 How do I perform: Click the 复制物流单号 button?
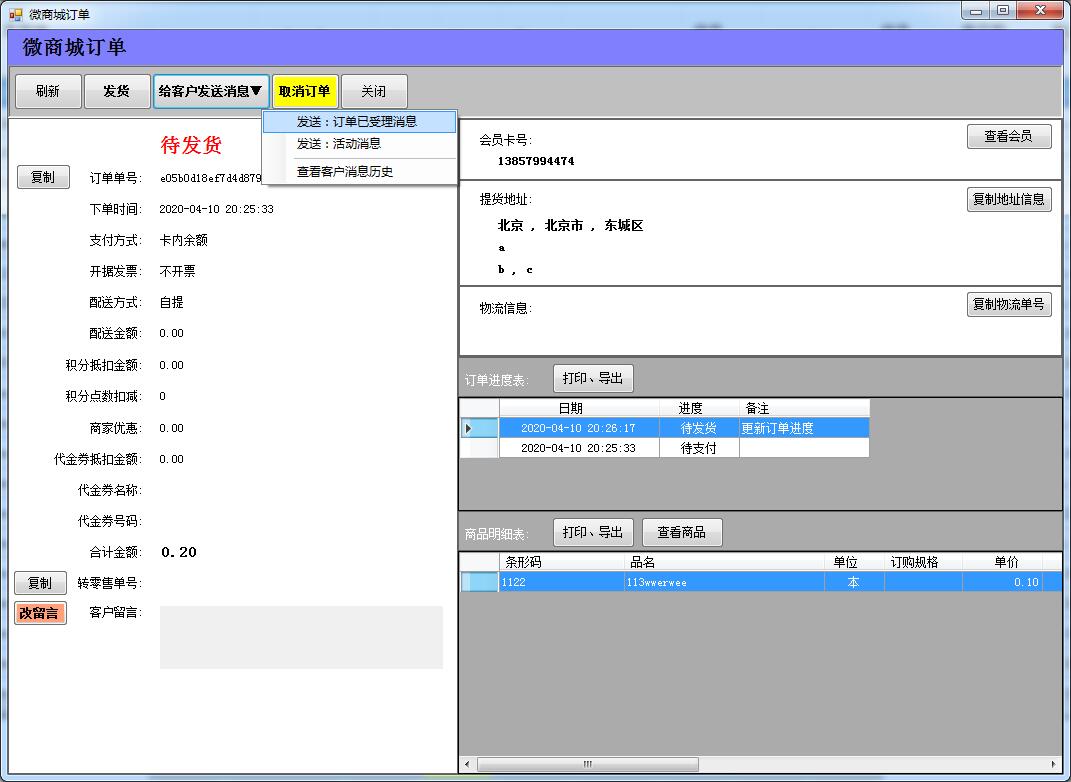[x=1009, y=305]
